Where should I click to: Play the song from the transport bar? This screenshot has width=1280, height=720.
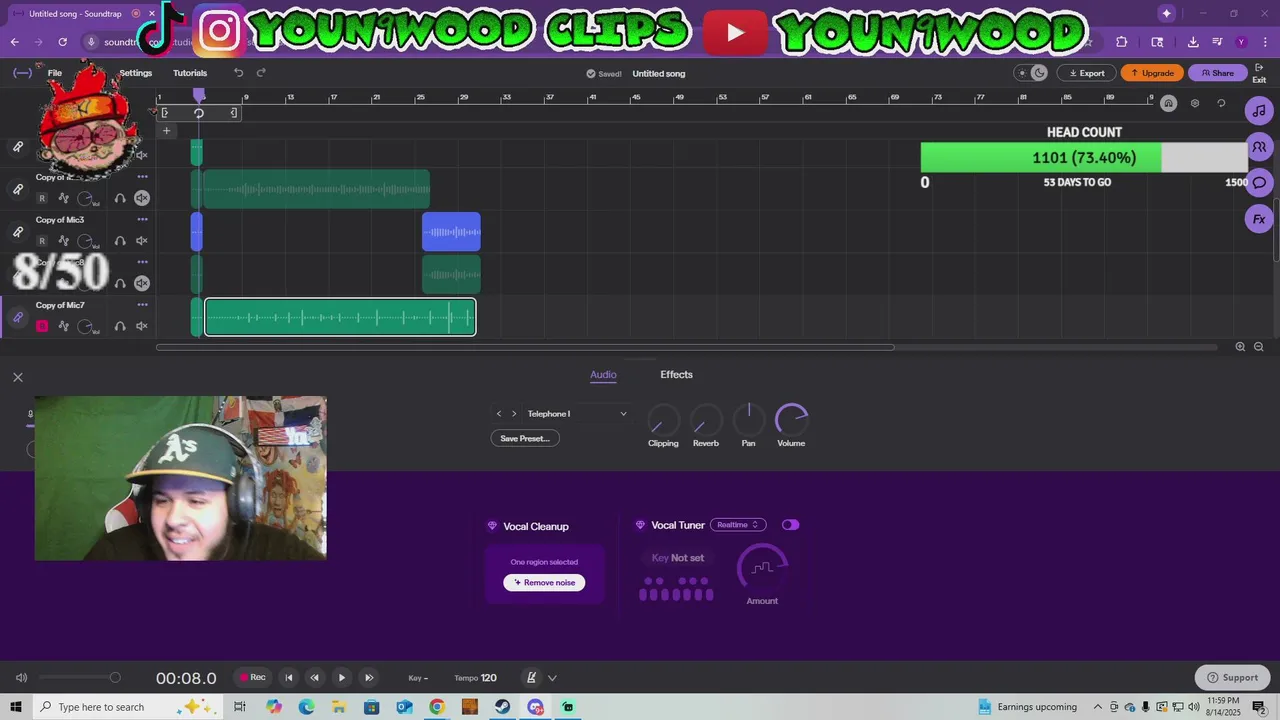click(x=341, y=678)
